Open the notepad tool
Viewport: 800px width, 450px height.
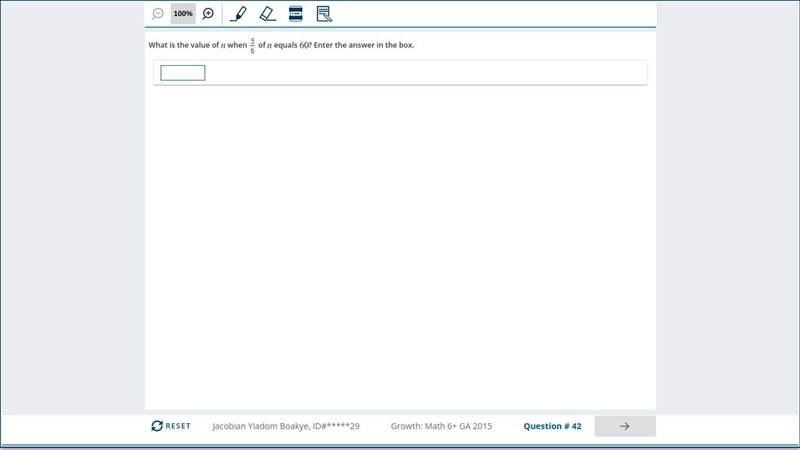(x=324, y=14)
